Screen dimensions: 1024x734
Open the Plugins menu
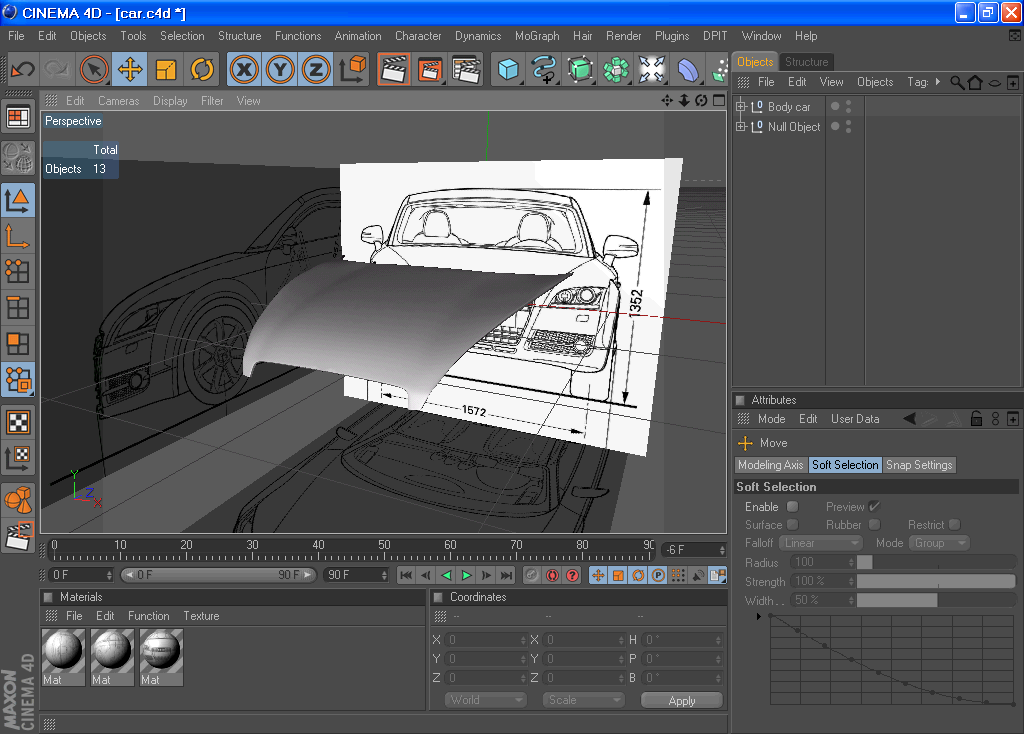point(672,36)
